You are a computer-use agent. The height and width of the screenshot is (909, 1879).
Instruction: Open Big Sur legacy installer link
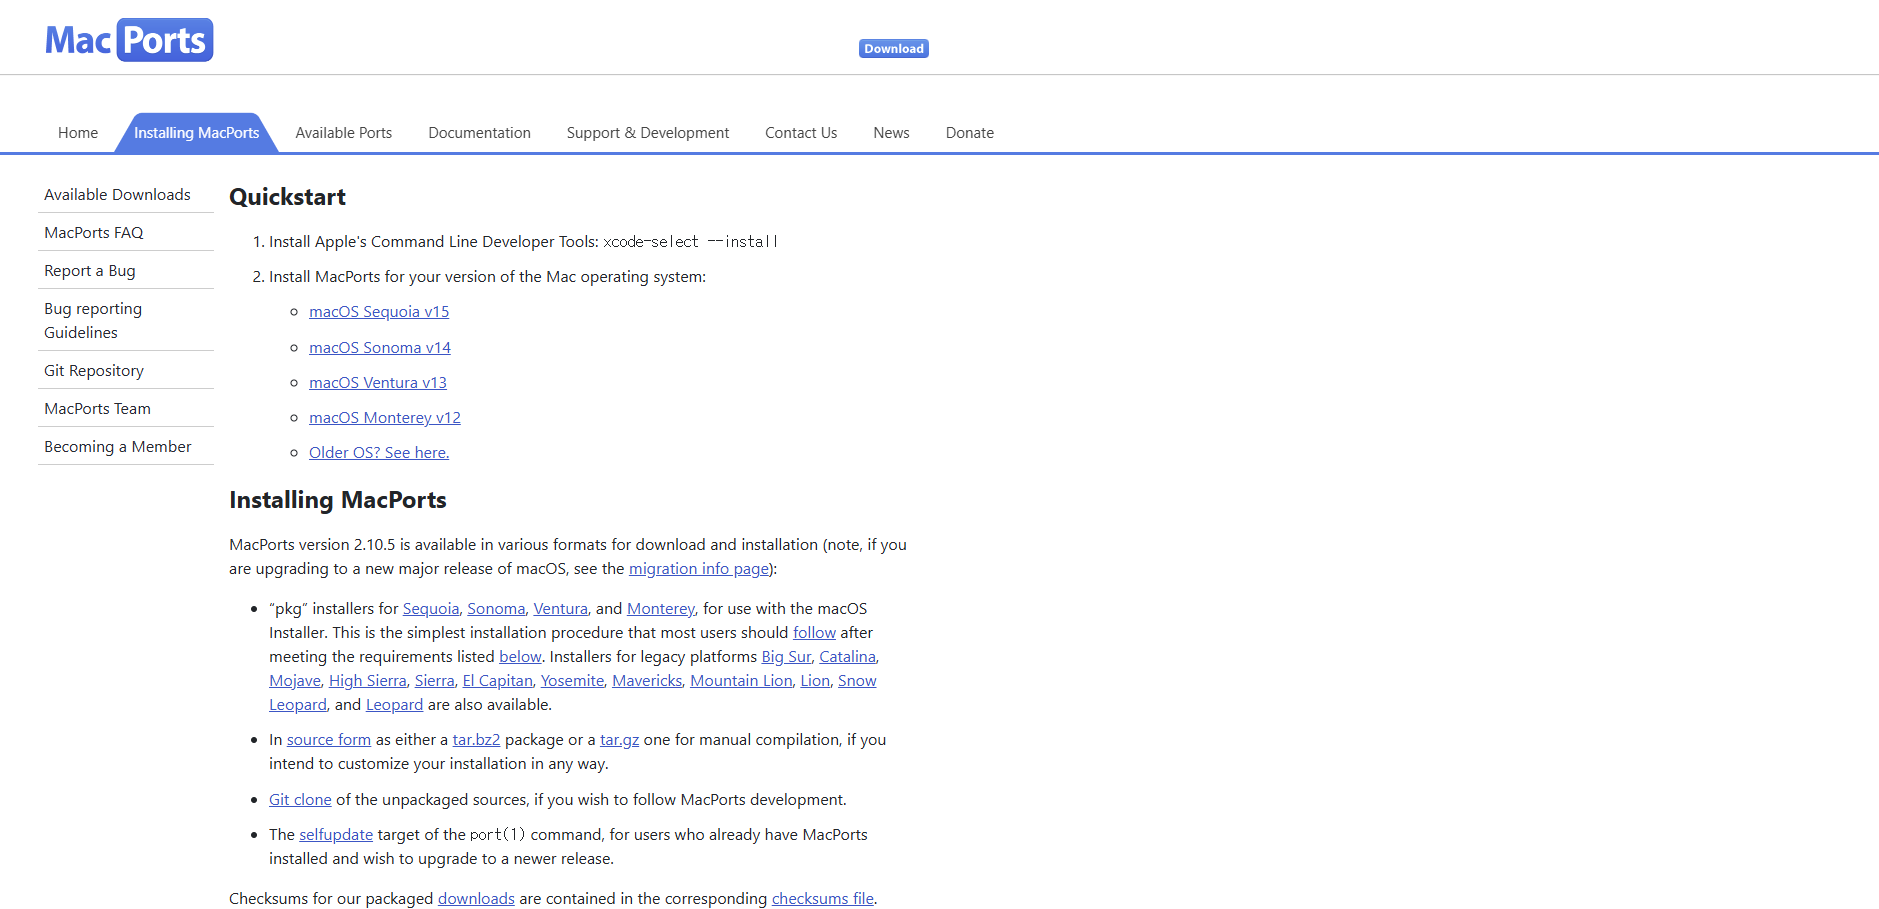coord(786,657)
